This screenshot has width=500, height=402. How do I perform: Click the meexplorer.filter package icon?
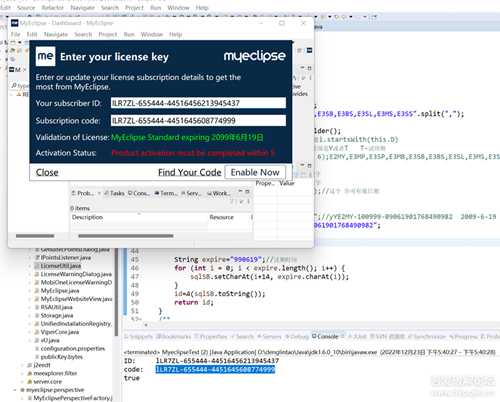30,373
